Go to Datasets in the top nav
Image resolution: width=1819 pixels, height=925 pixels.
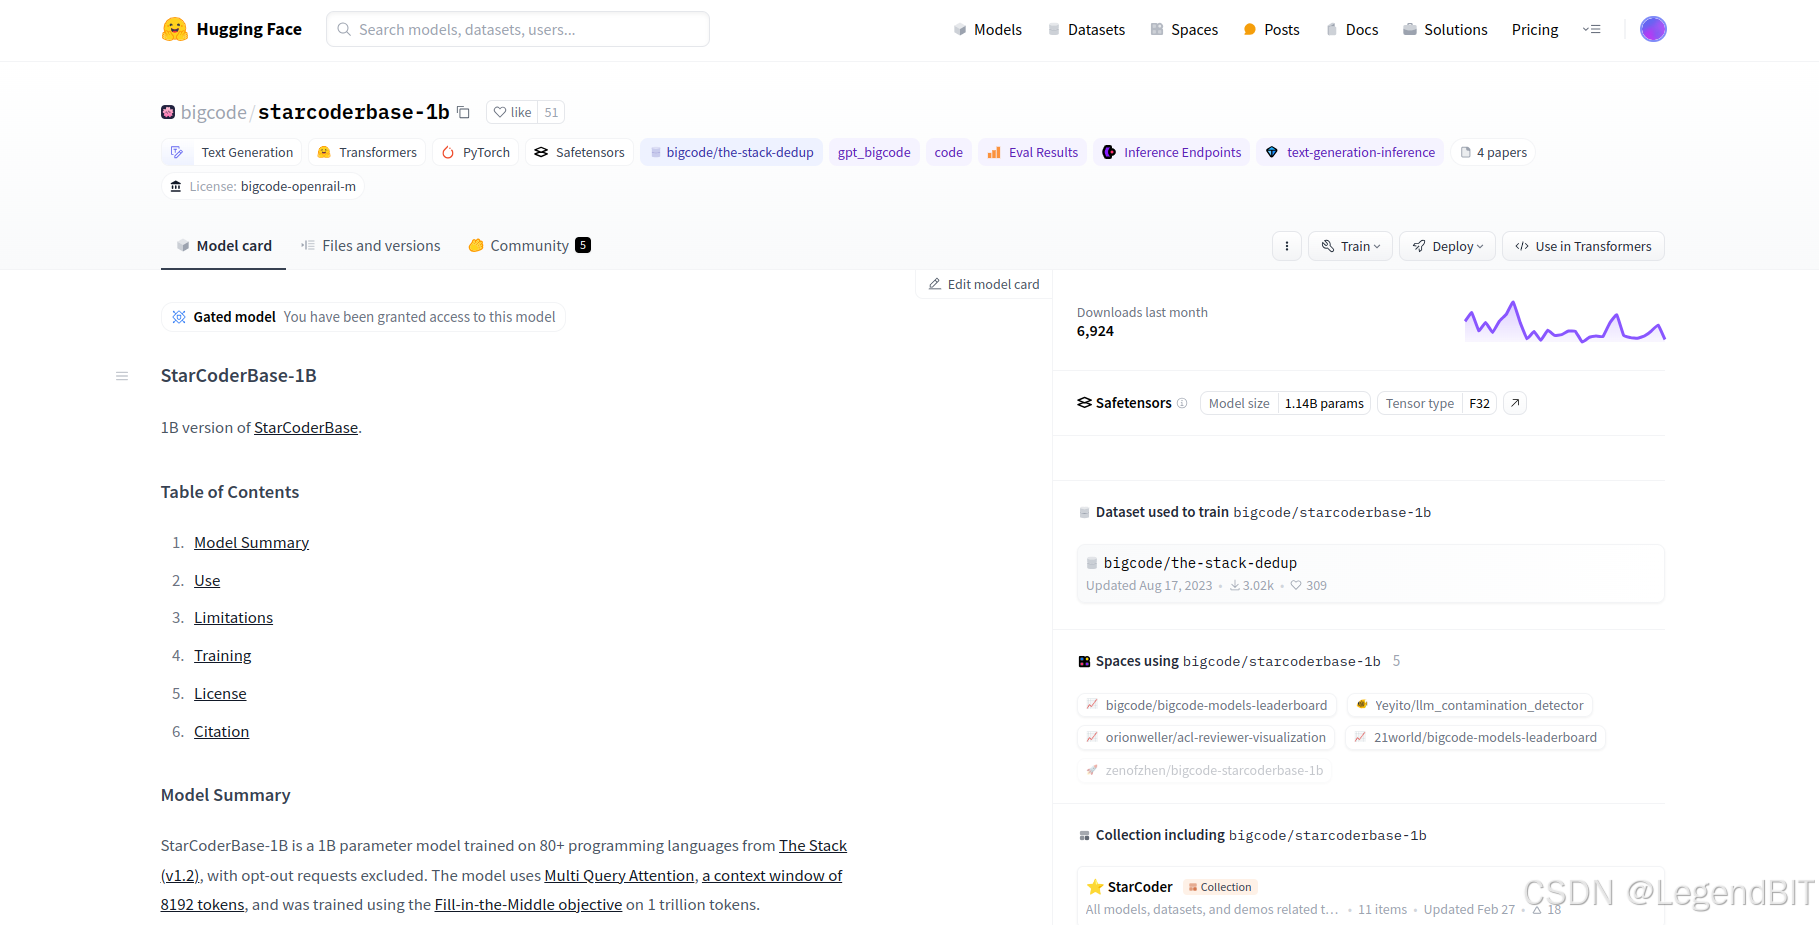1086,29
